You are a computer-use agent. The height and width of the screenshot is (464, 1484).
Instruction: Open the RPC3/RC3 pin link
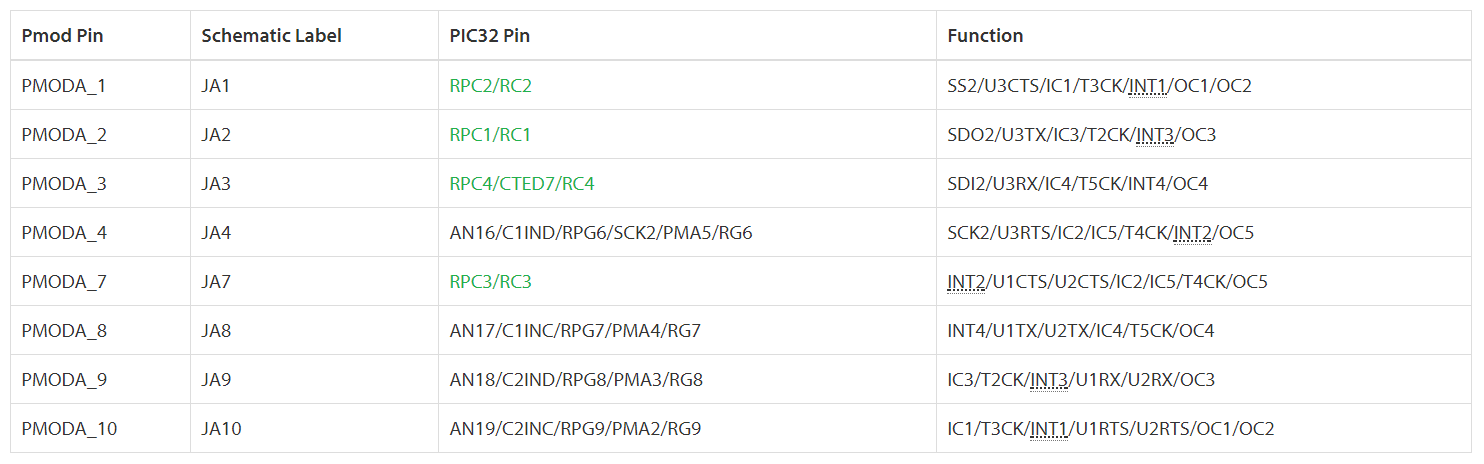pyautogui.click(x=490, y=282)
